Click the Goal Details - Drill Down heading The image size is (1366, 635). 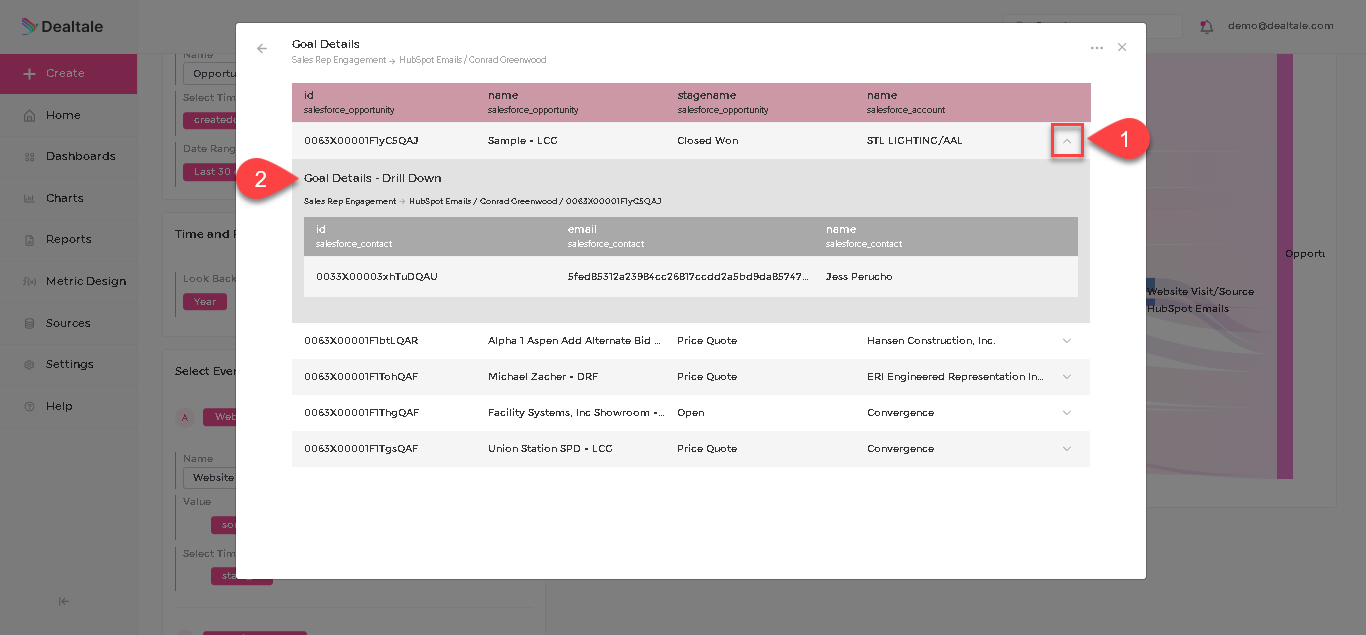point(372,178)
